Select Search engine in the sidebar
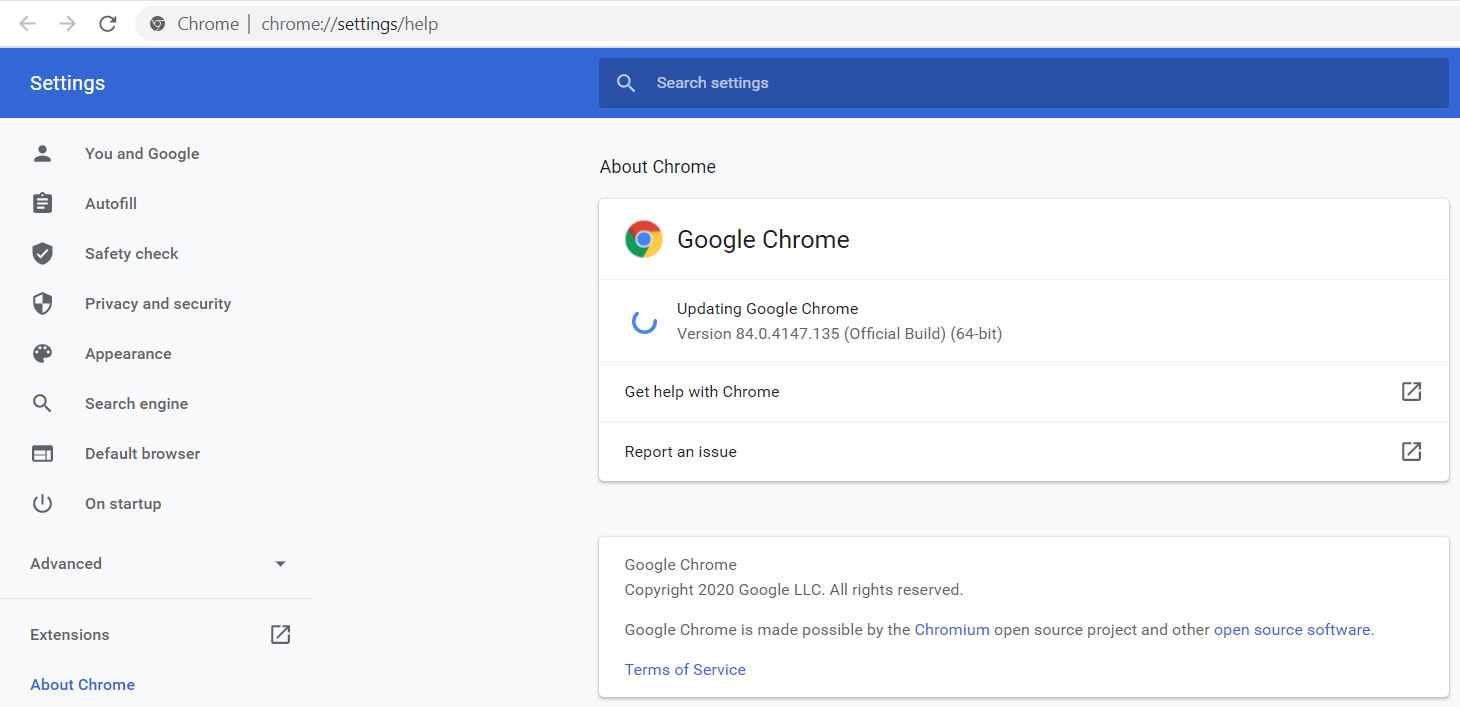 point(136,403)
